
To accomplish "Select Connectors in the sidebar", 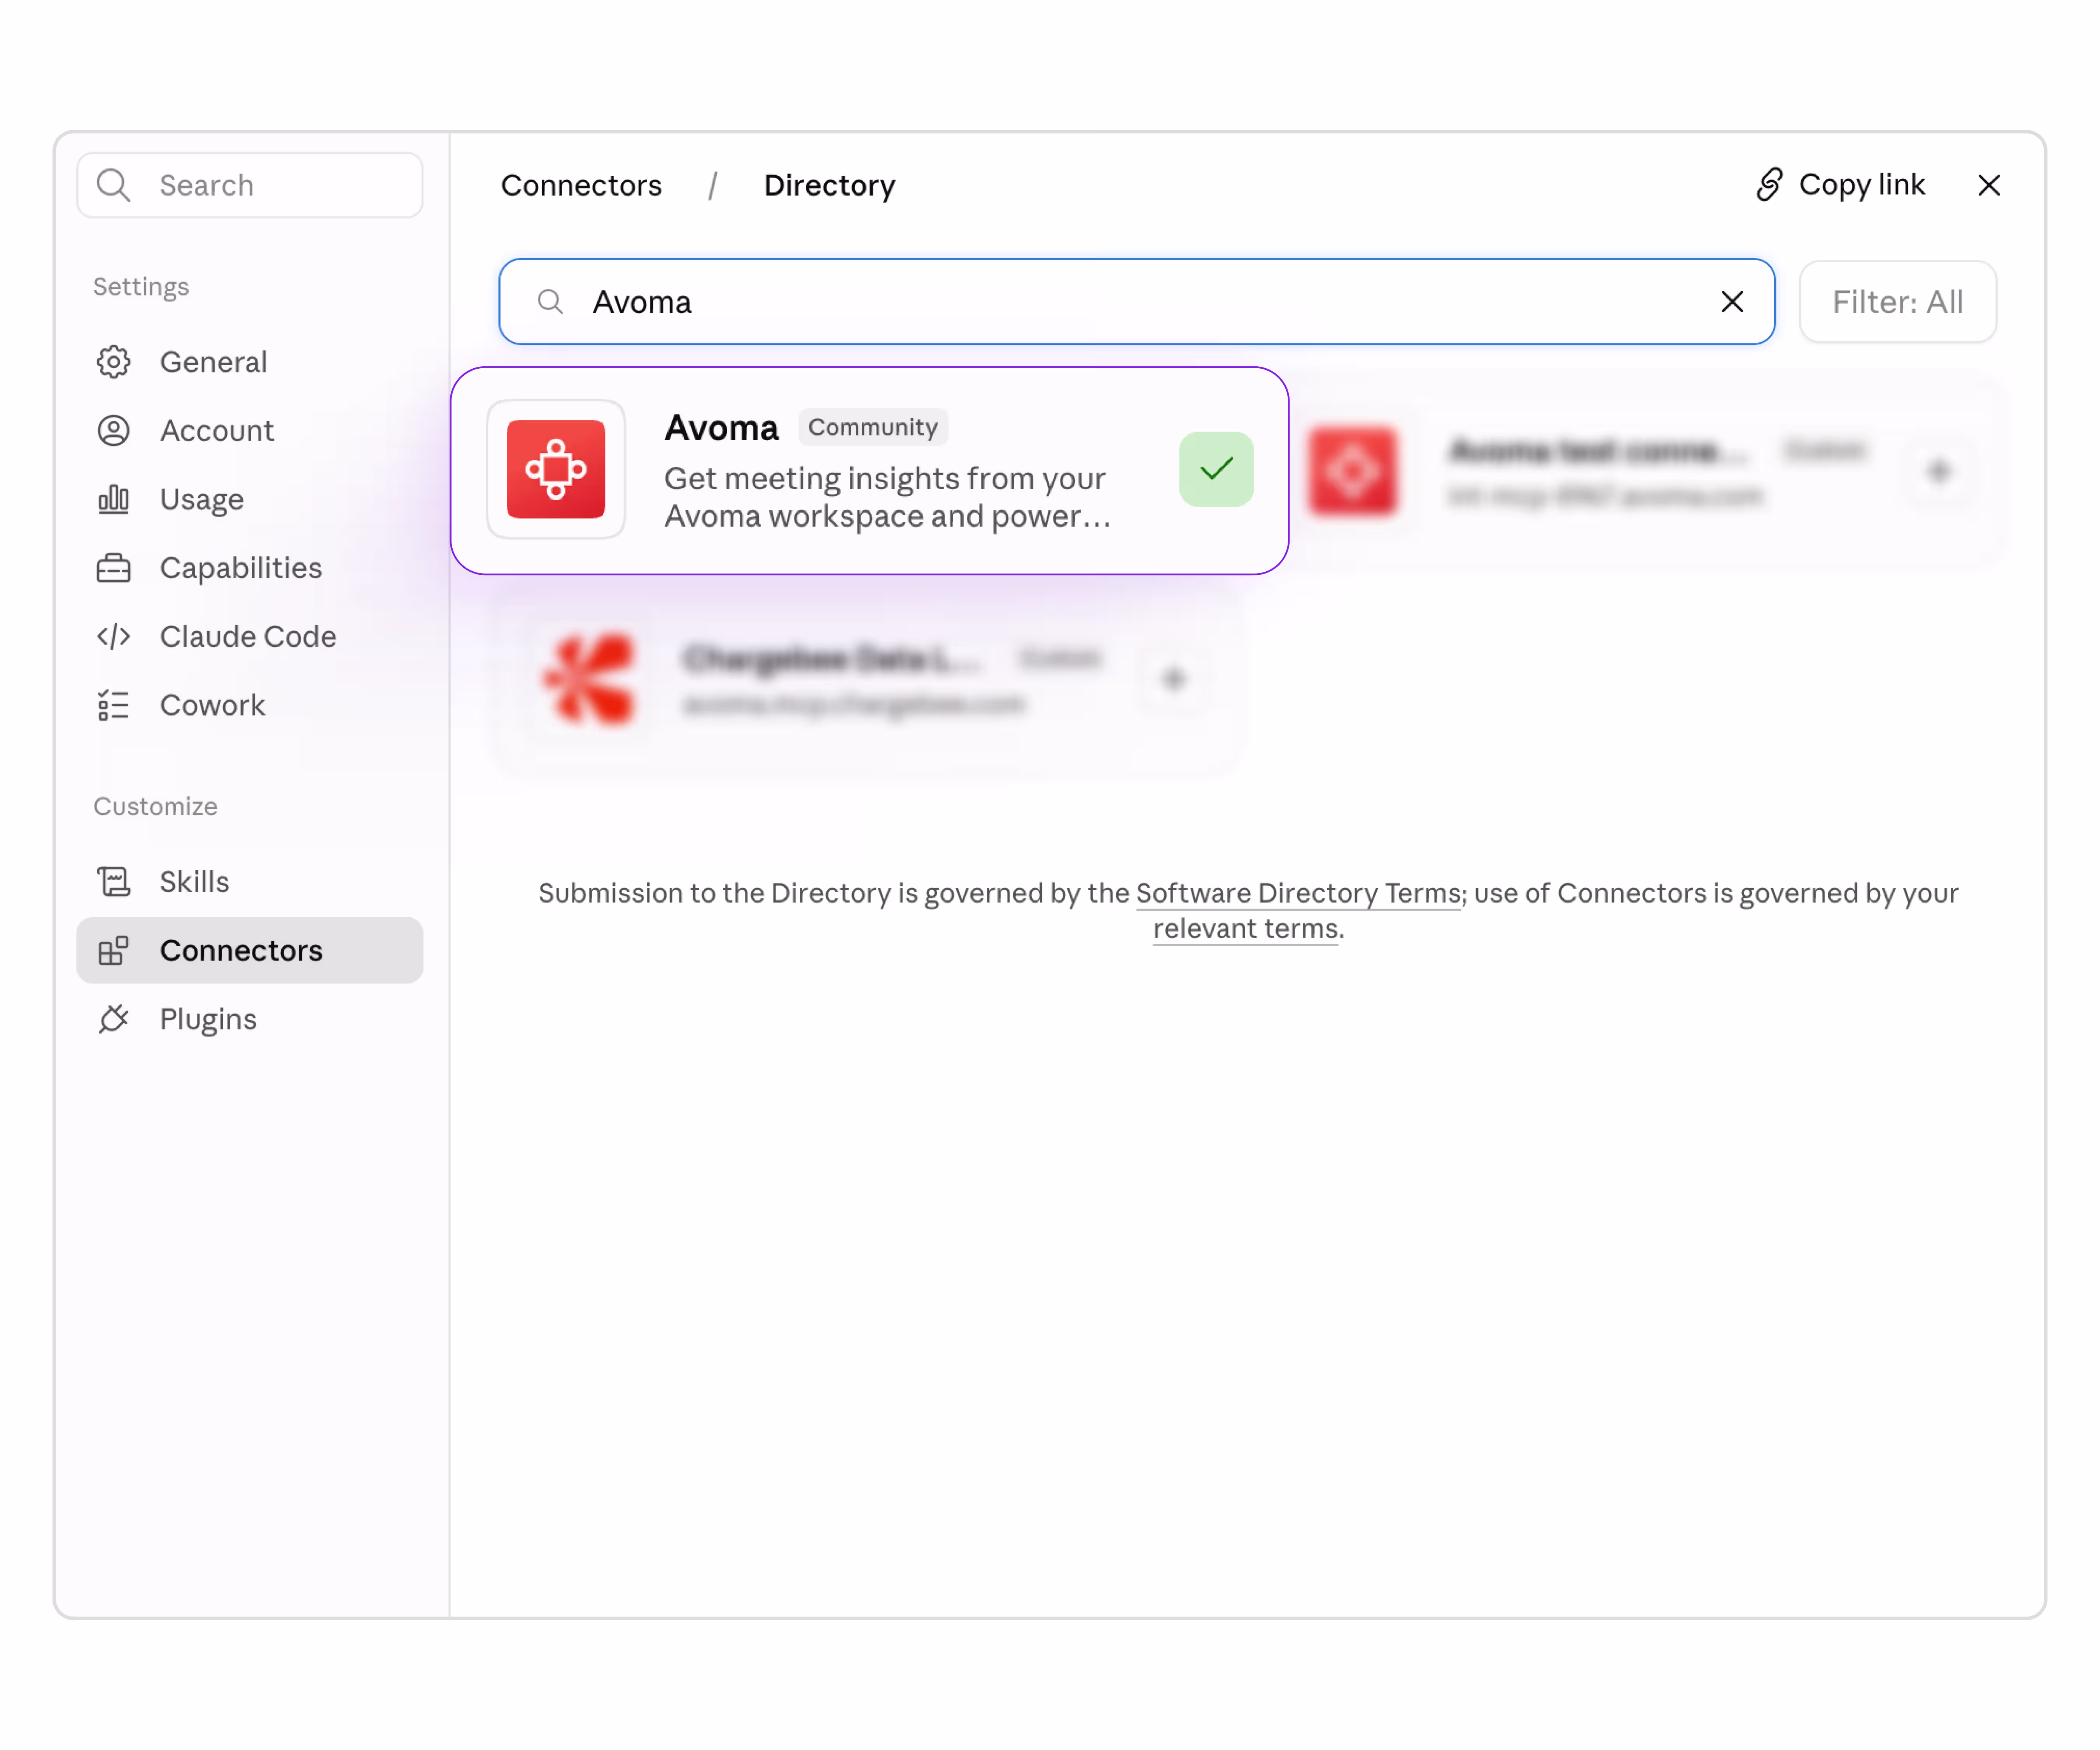I will (x=250, y=951).
